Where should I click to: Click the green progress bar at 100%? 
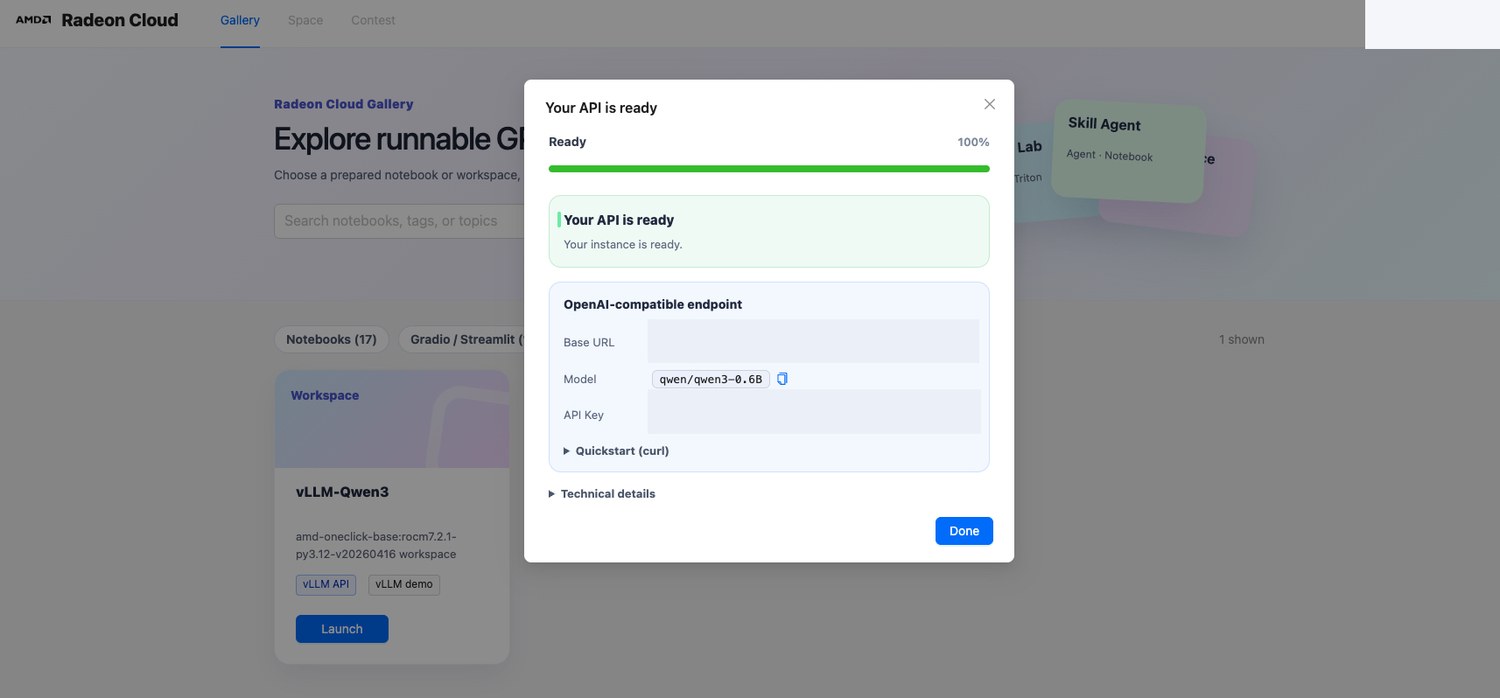click(769, 169)
